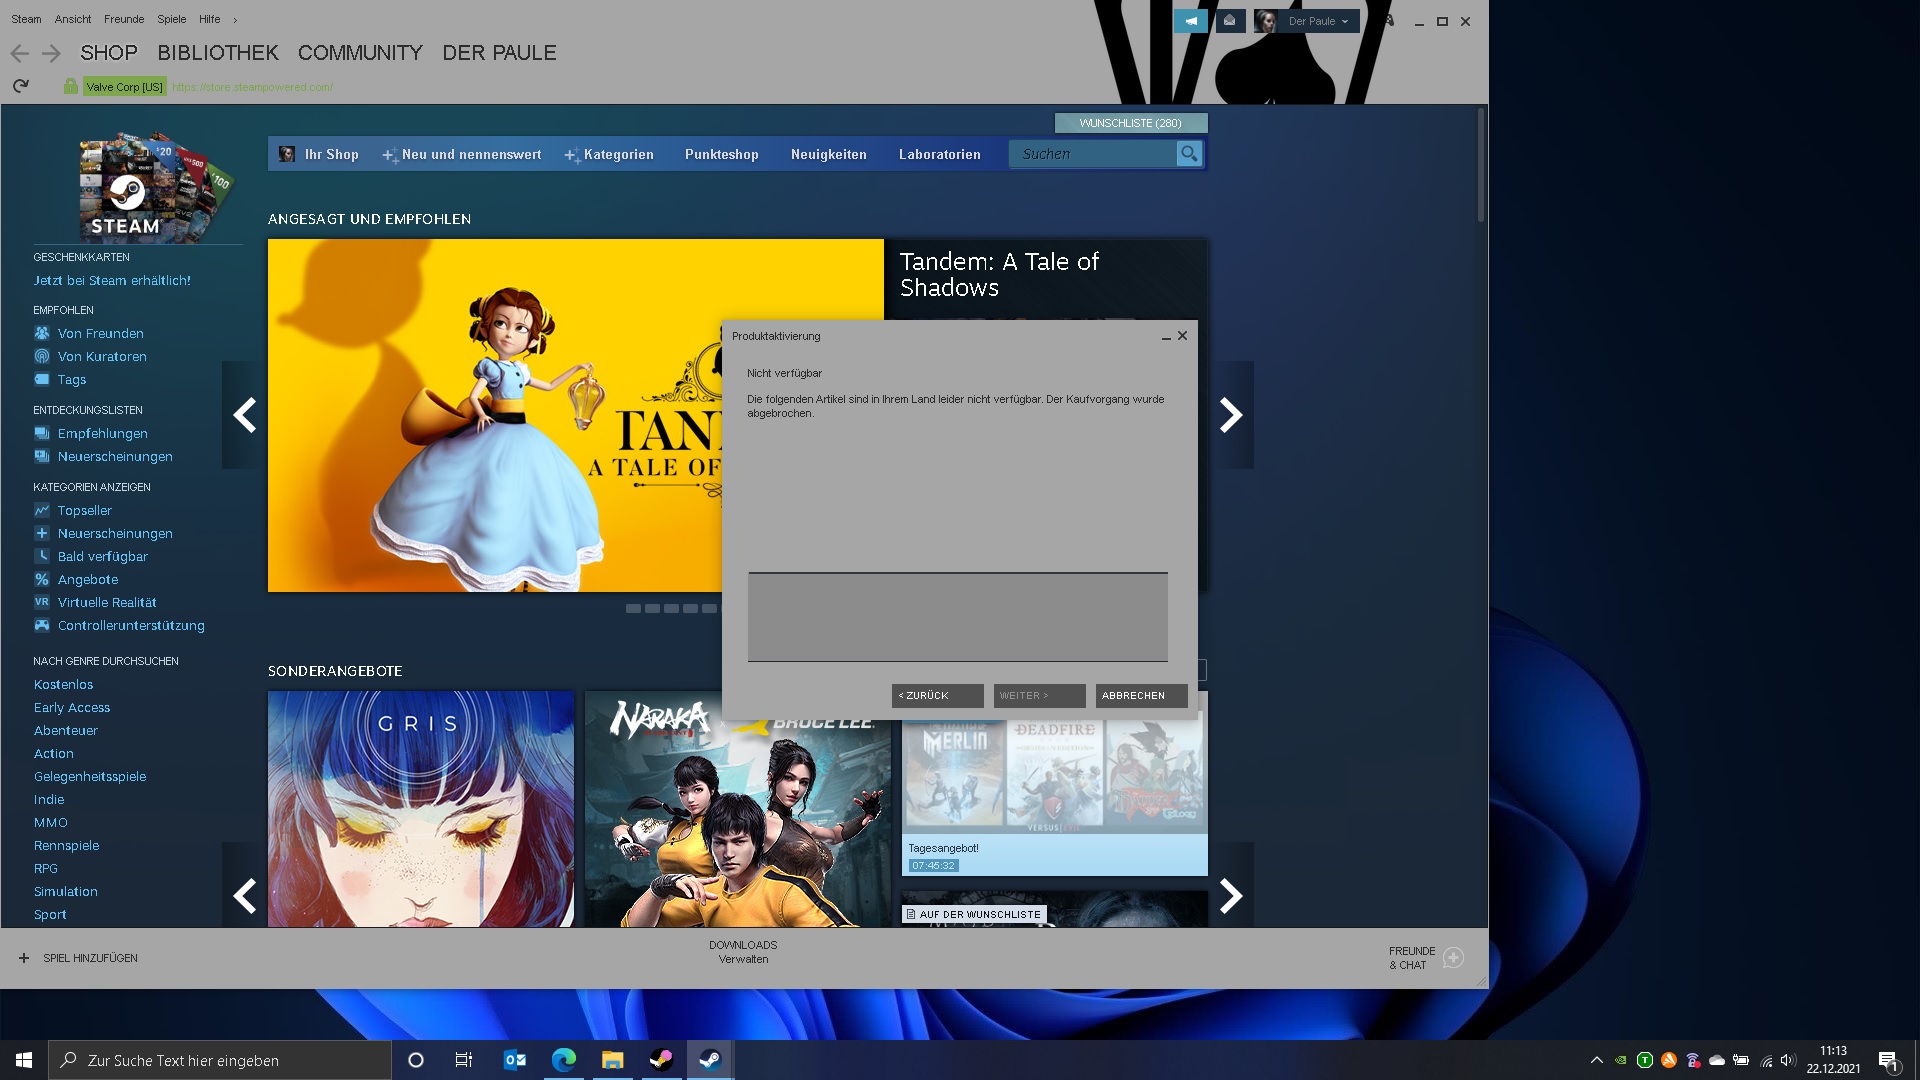This screenshot has height=1080, width=1920.
Task: Click the Topseller chart icon
Action: click(42, 510)
